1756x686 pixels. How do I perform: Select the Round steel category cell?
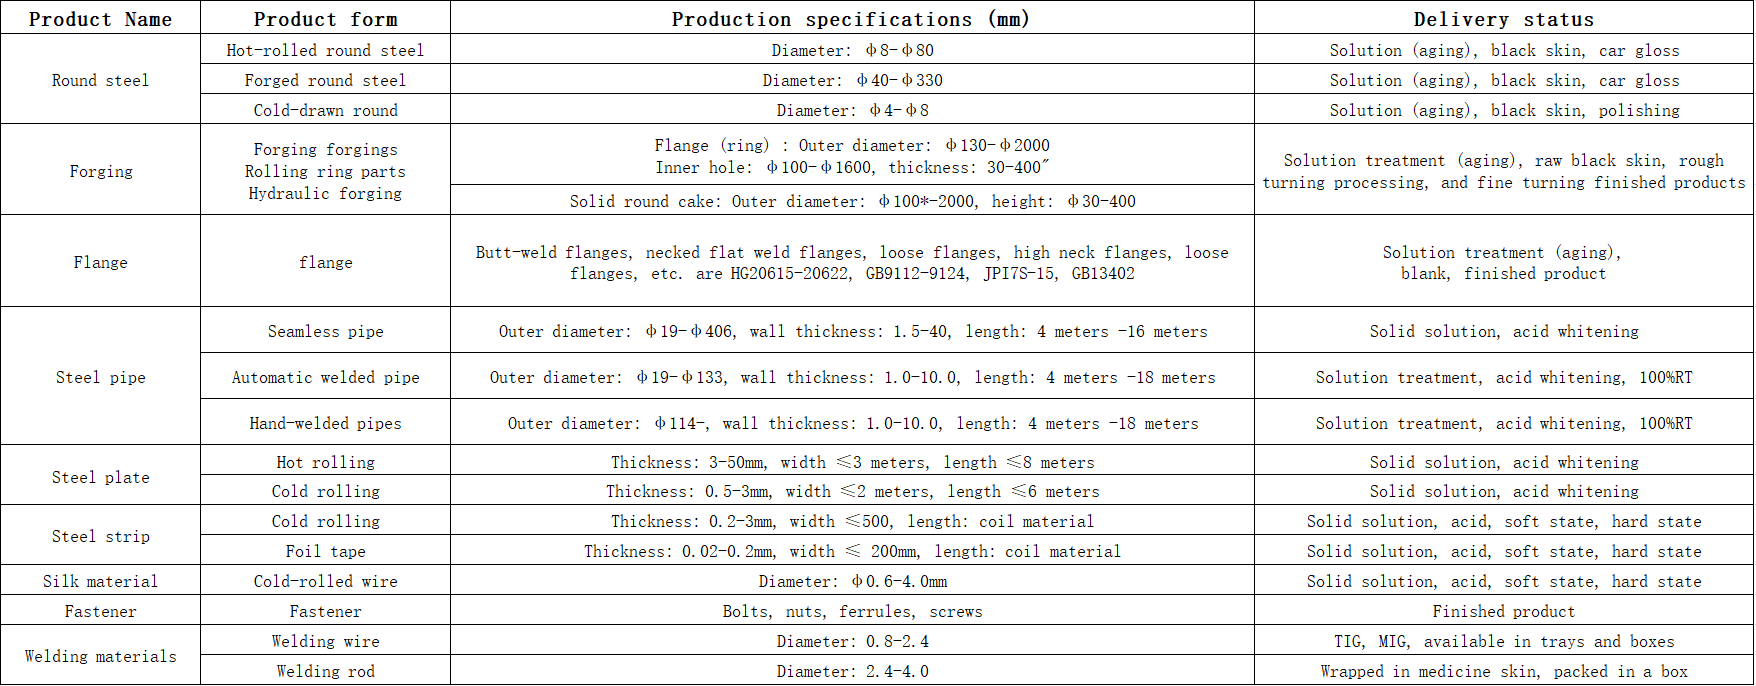coord(100,80)
